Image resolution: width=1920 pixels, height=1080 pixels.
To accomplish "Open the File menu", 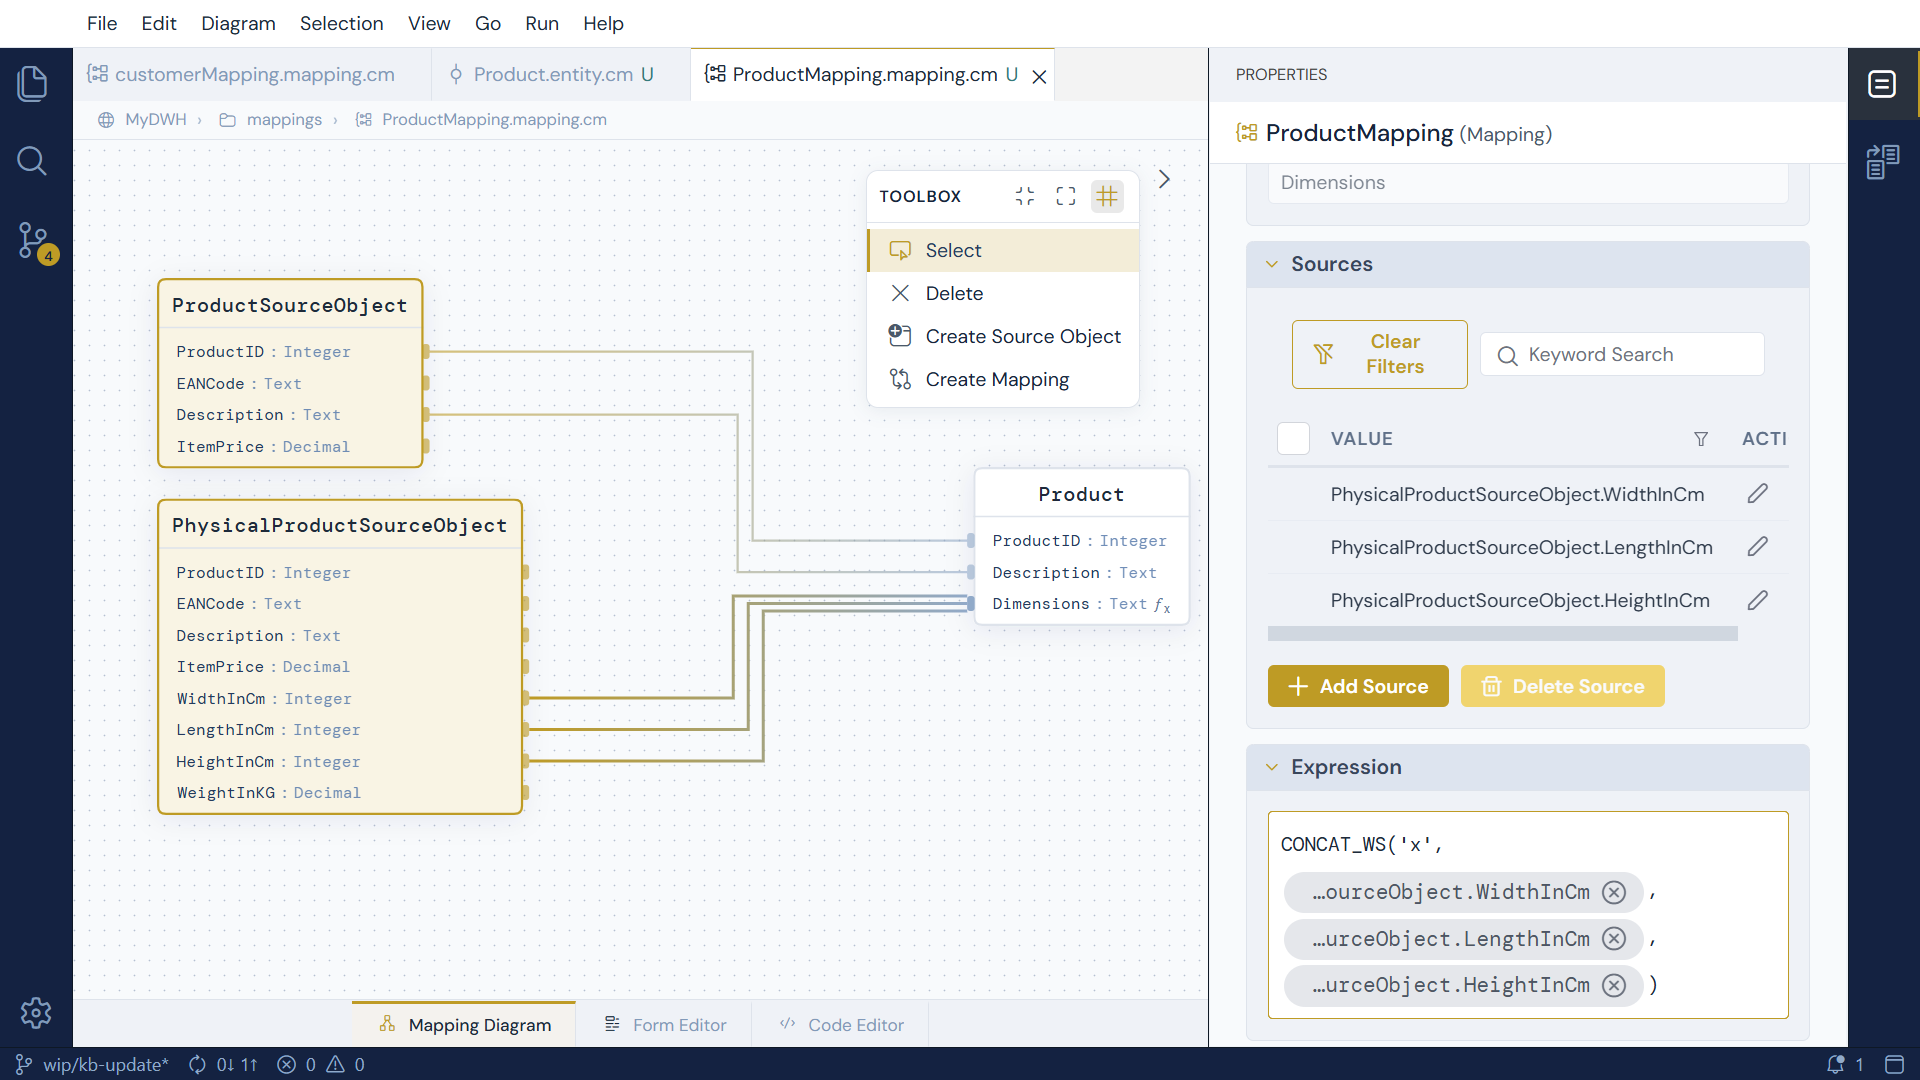I will [x=102, y=23].
